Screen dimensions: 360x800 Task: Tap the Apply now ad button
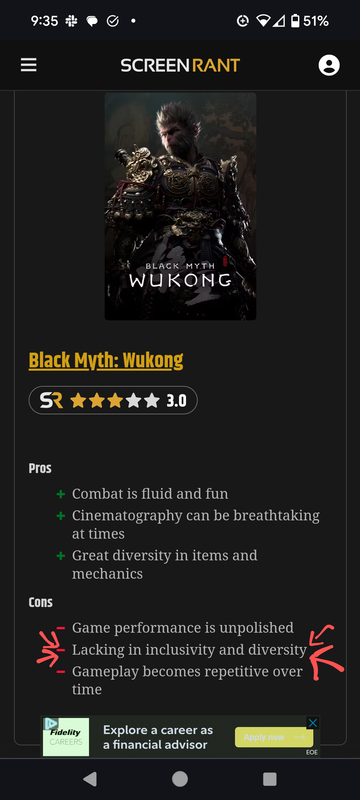click(274, 737)
